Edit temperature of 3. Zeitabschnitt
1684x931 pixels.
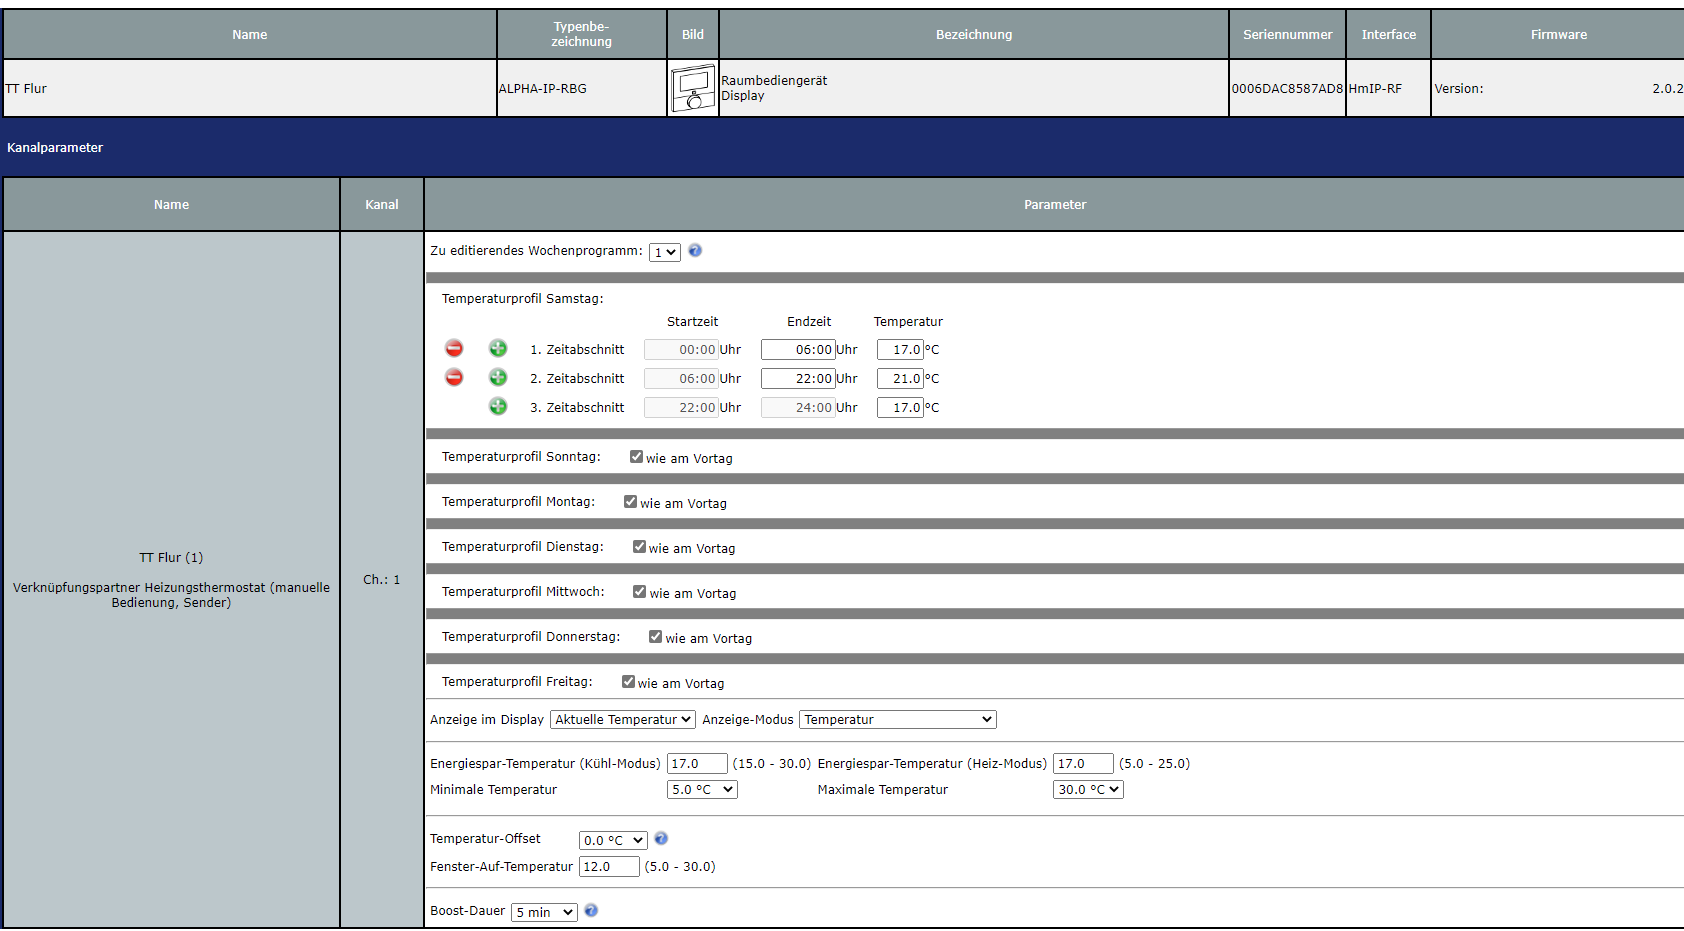(900, 407)
